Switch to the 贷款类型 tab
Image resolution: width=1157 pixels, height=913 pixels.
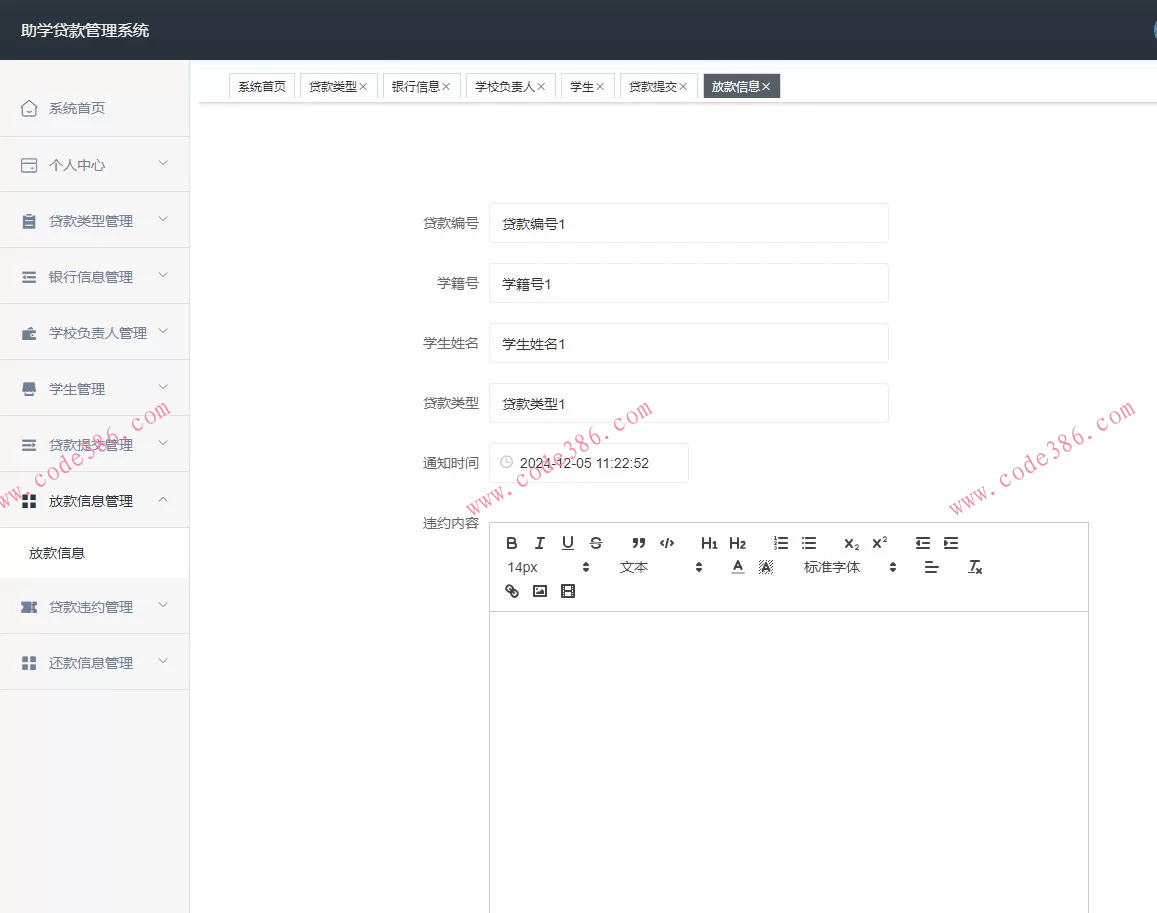tap(332, 87)
